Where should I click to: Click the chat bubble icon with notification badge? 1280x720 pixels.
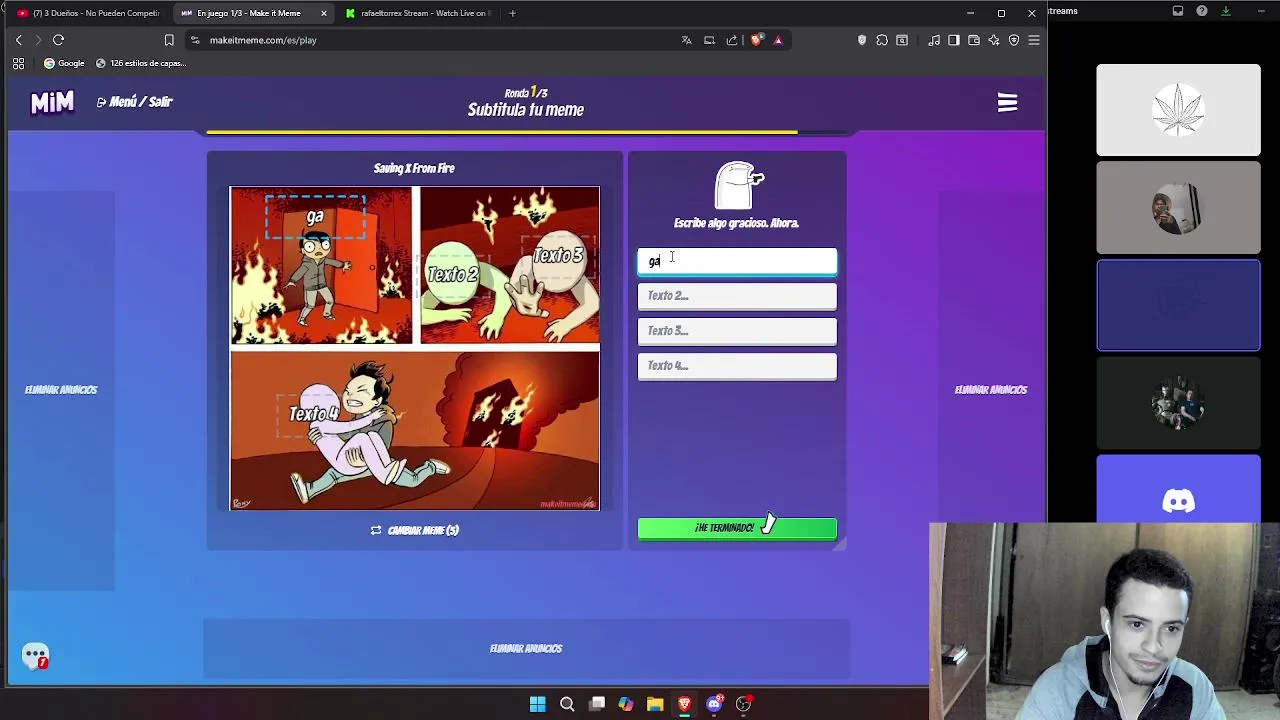click(35, 657)
